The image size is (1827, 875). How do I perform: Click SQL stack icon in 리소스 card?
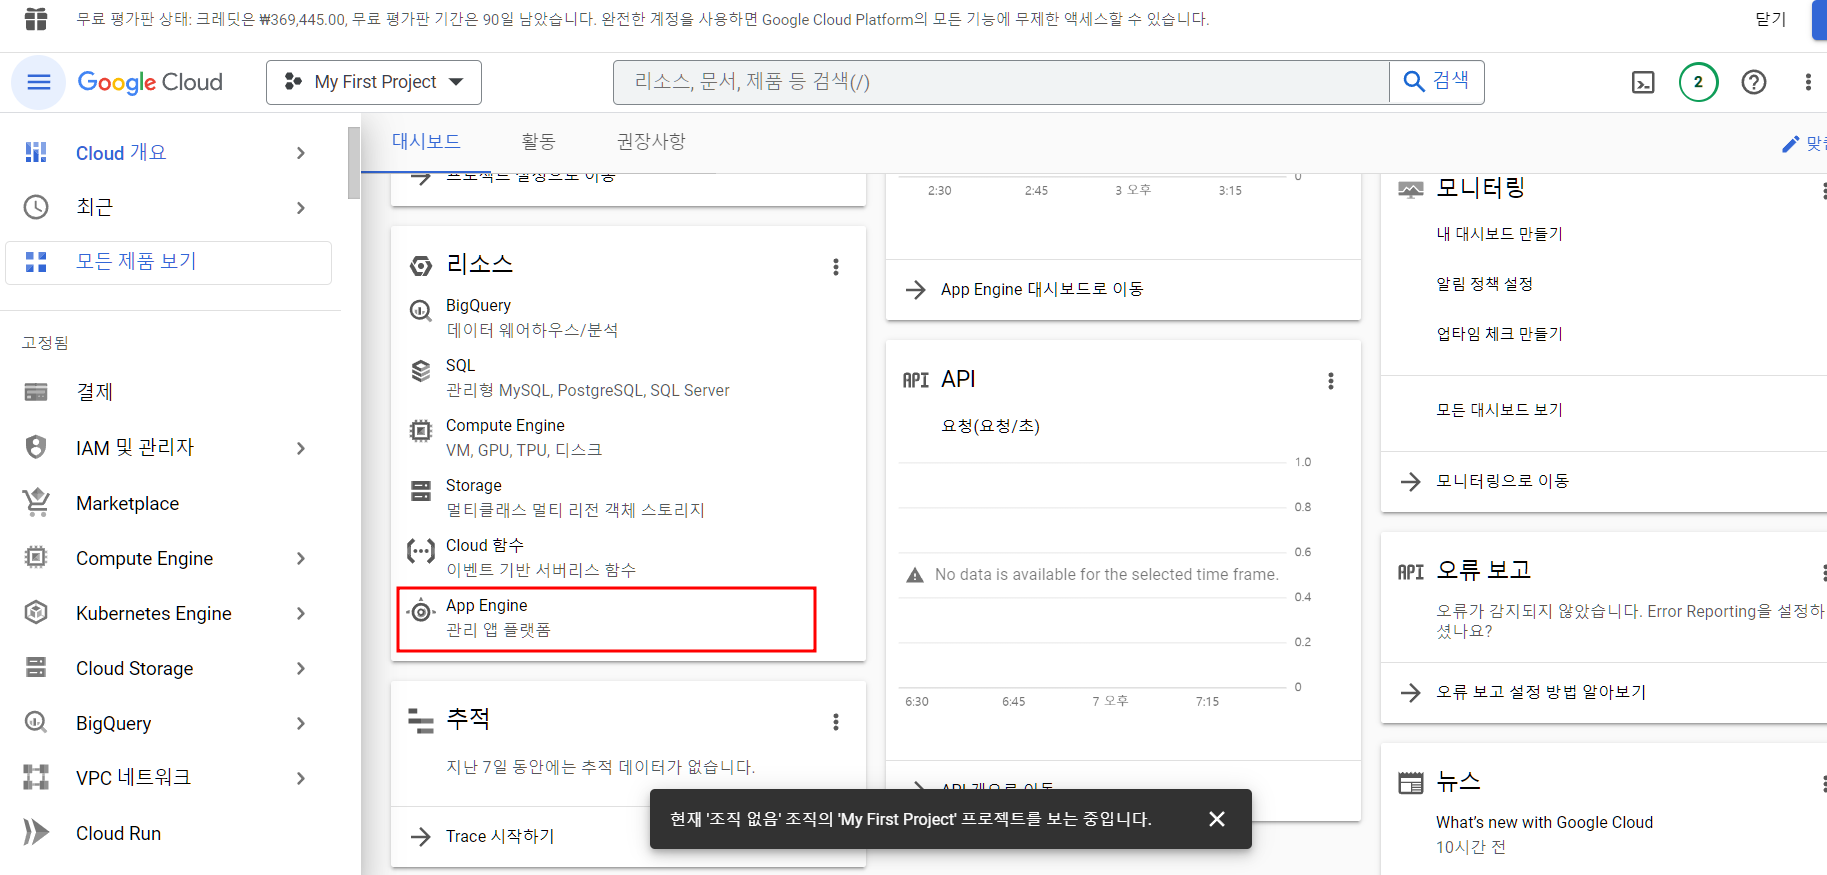point(421,370)
